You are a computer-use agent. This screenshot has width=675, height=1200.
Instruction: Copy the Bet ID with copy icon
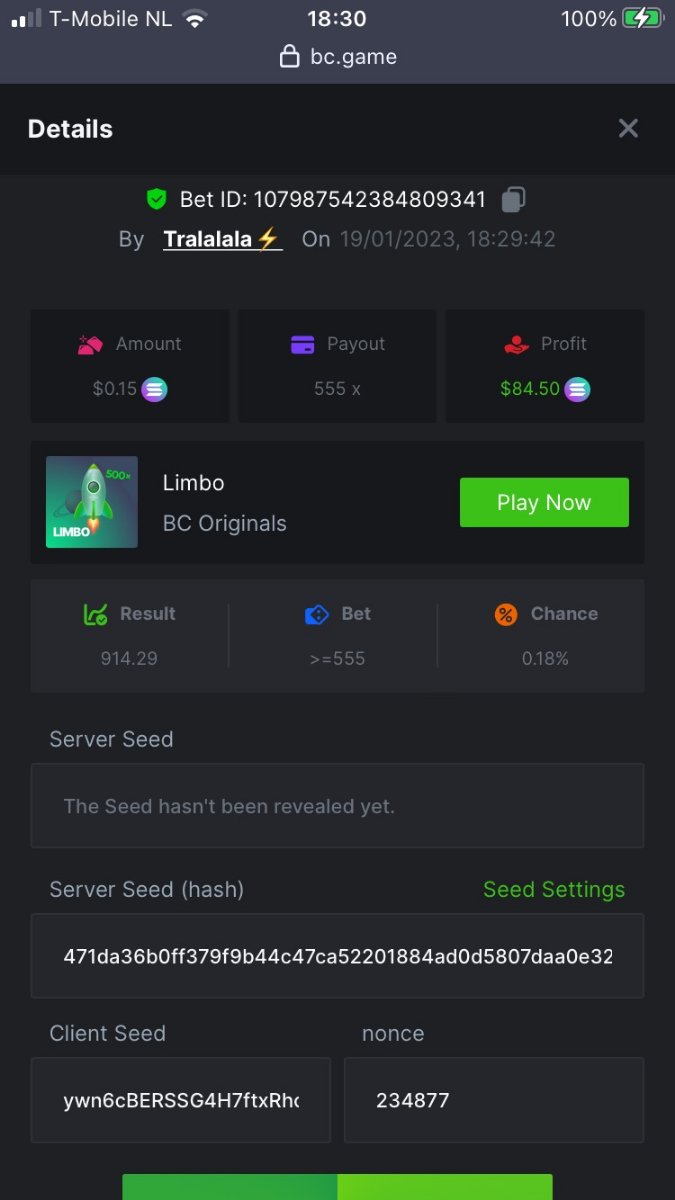click(x=513, y=199)
